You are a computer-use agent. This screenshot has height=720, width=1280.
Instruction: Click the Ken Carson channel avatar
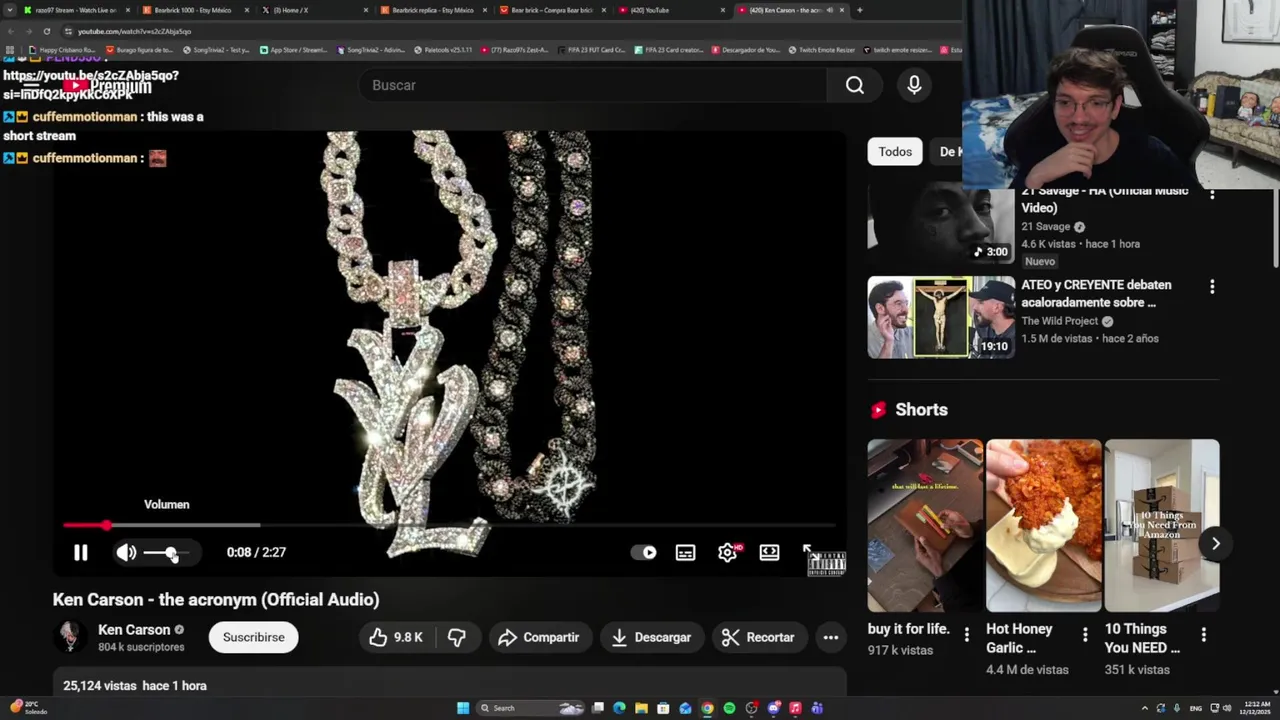(70, 637)
